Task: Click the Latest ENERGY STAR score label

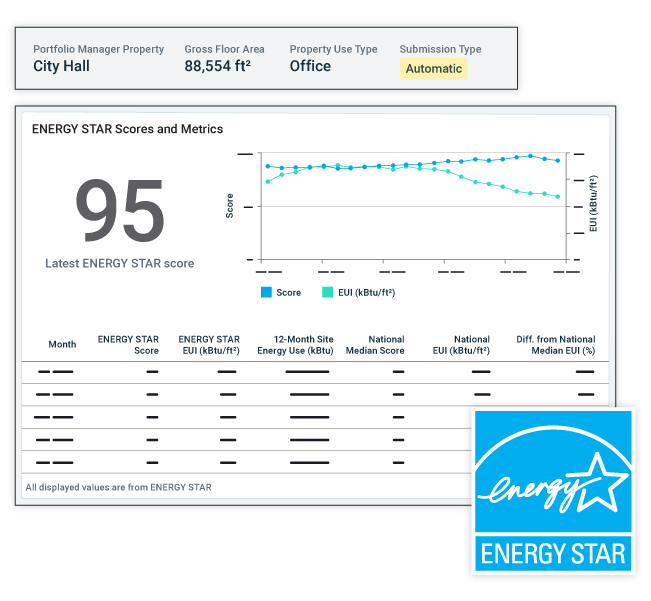Action: [x=120, y=263]
